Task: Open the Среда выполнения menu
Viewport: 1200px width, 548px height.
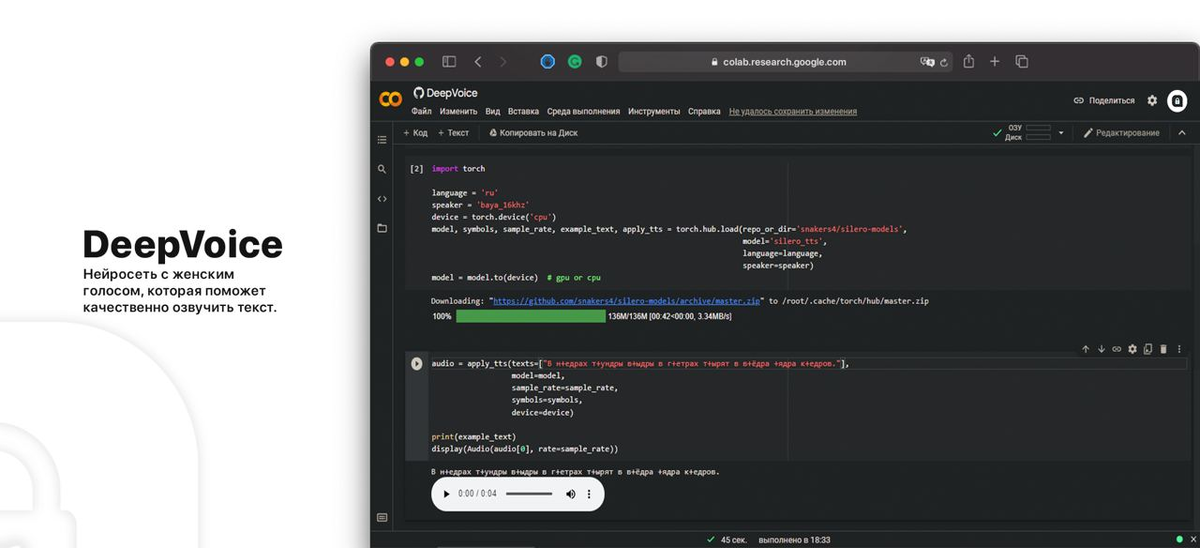Action: 583,111
